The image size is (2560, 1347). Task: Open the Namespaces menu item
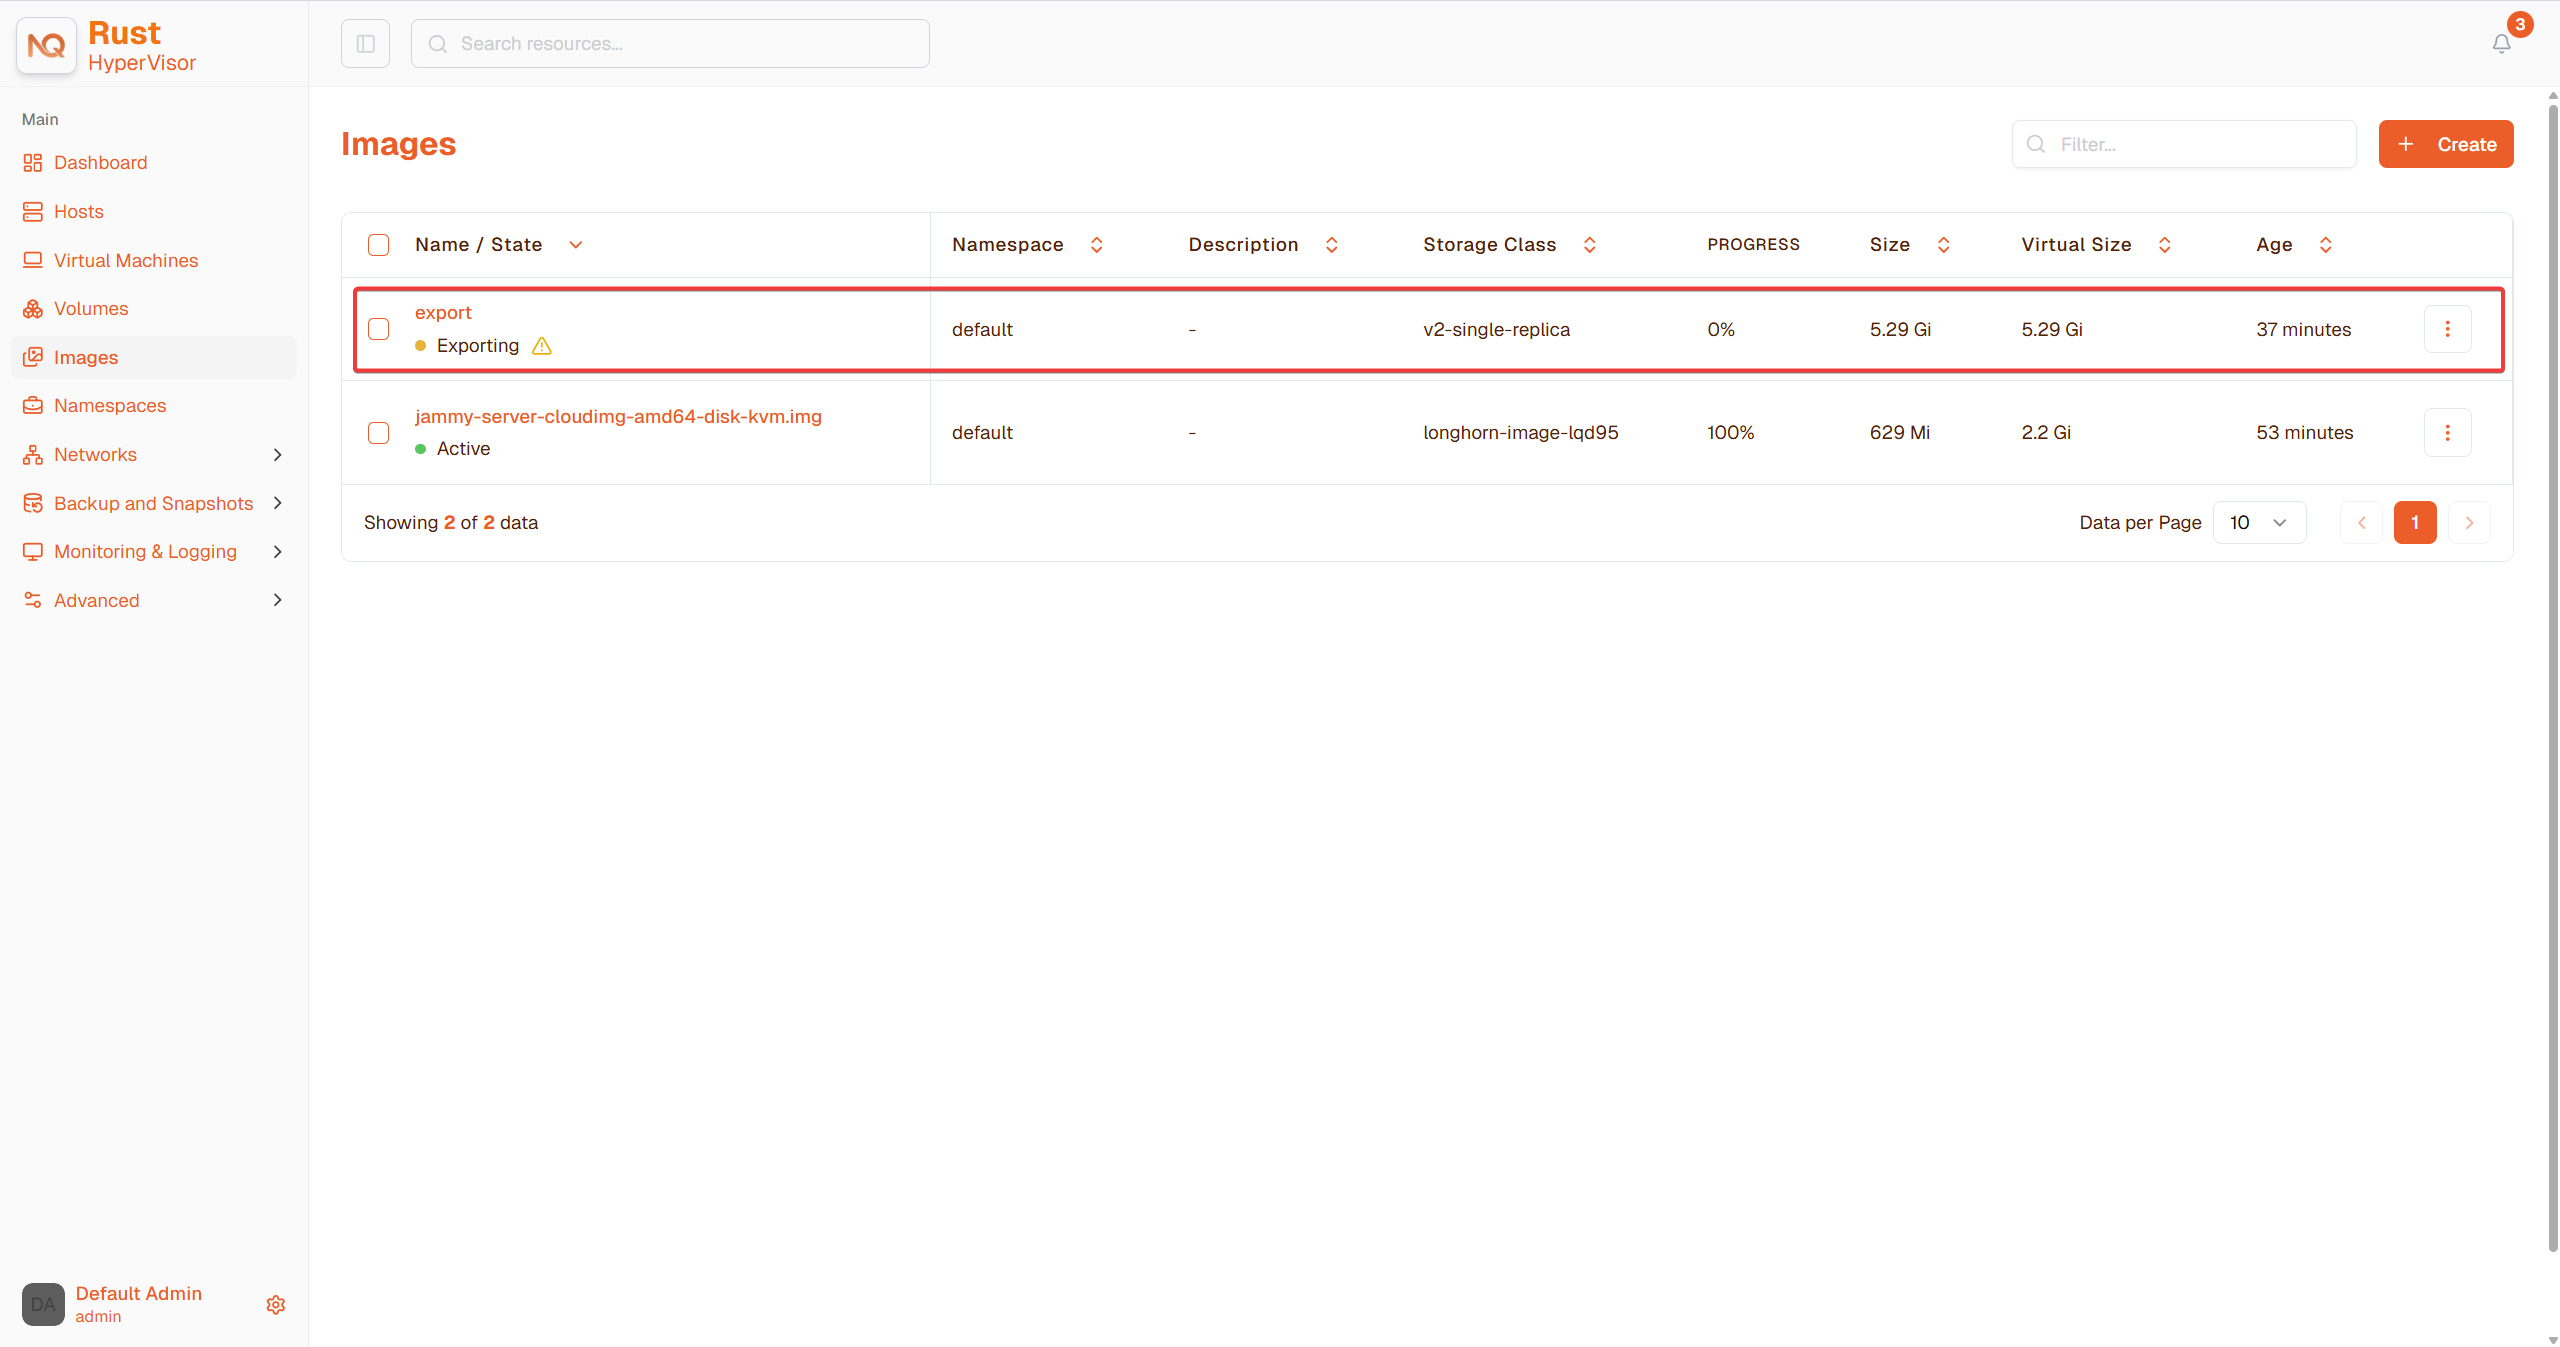click(x=154, y=406)
